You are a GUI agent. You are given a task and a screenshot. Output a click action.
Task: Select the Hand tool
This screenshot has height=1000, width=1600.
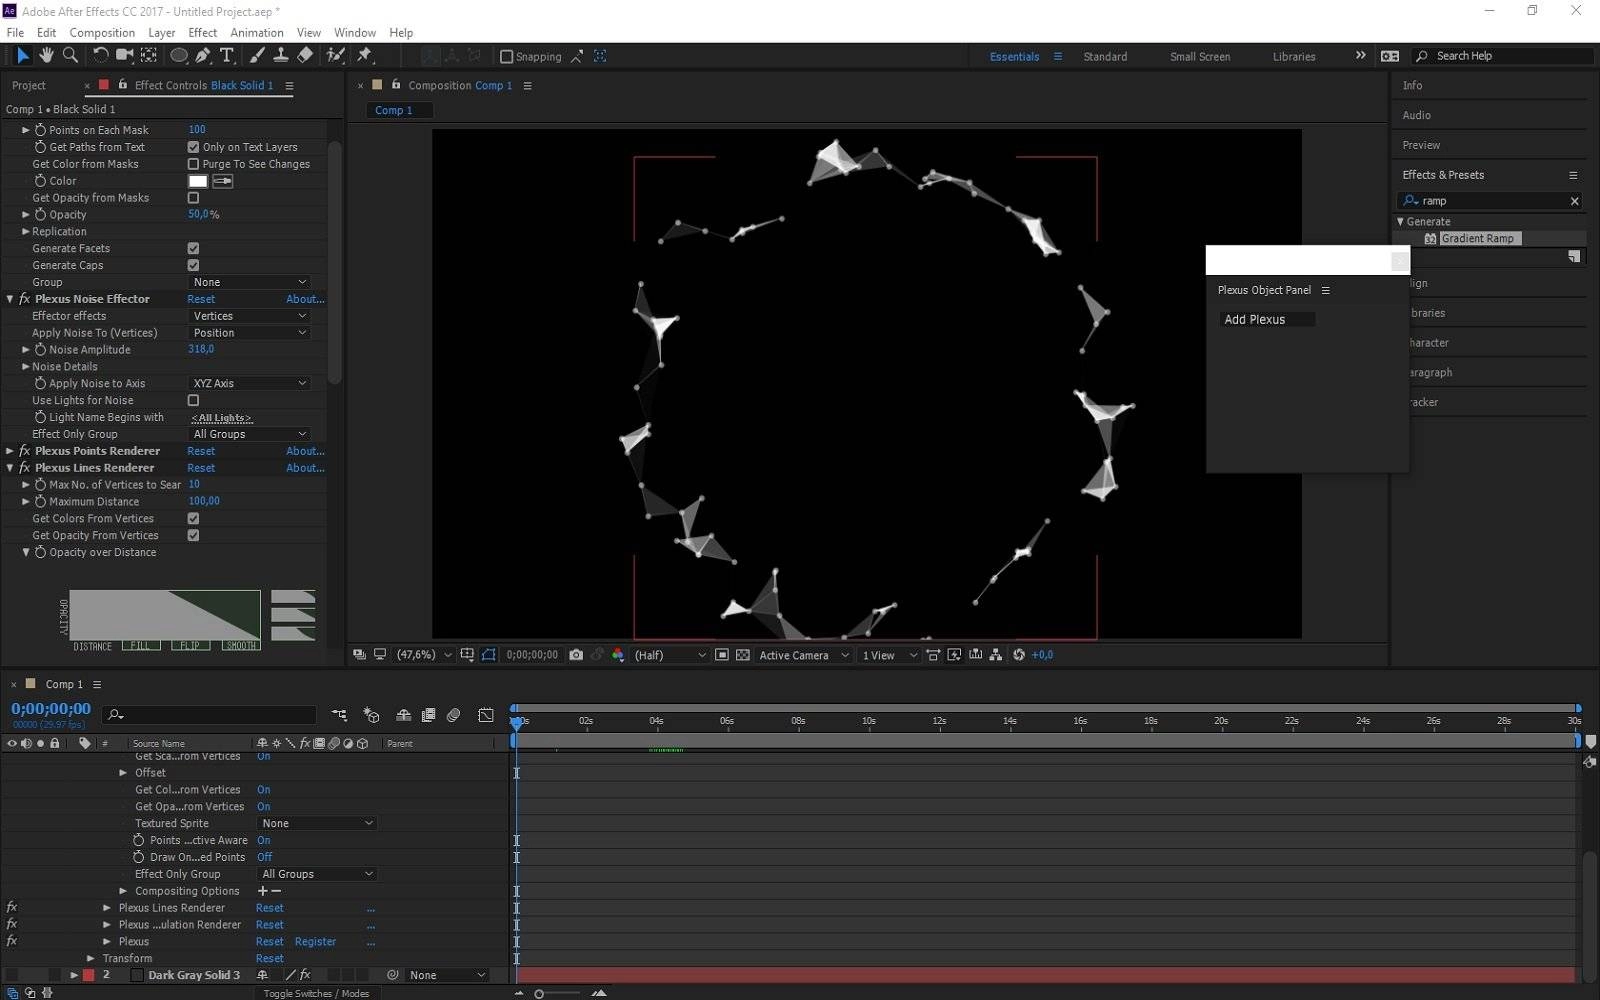(x=47, y=56)
